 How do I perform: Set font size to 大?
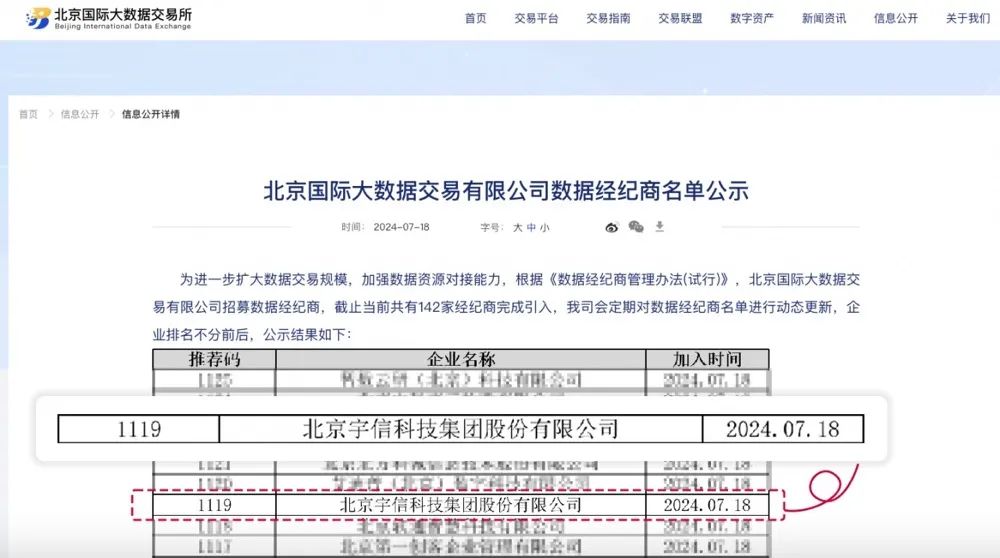[x=518, y=228]
